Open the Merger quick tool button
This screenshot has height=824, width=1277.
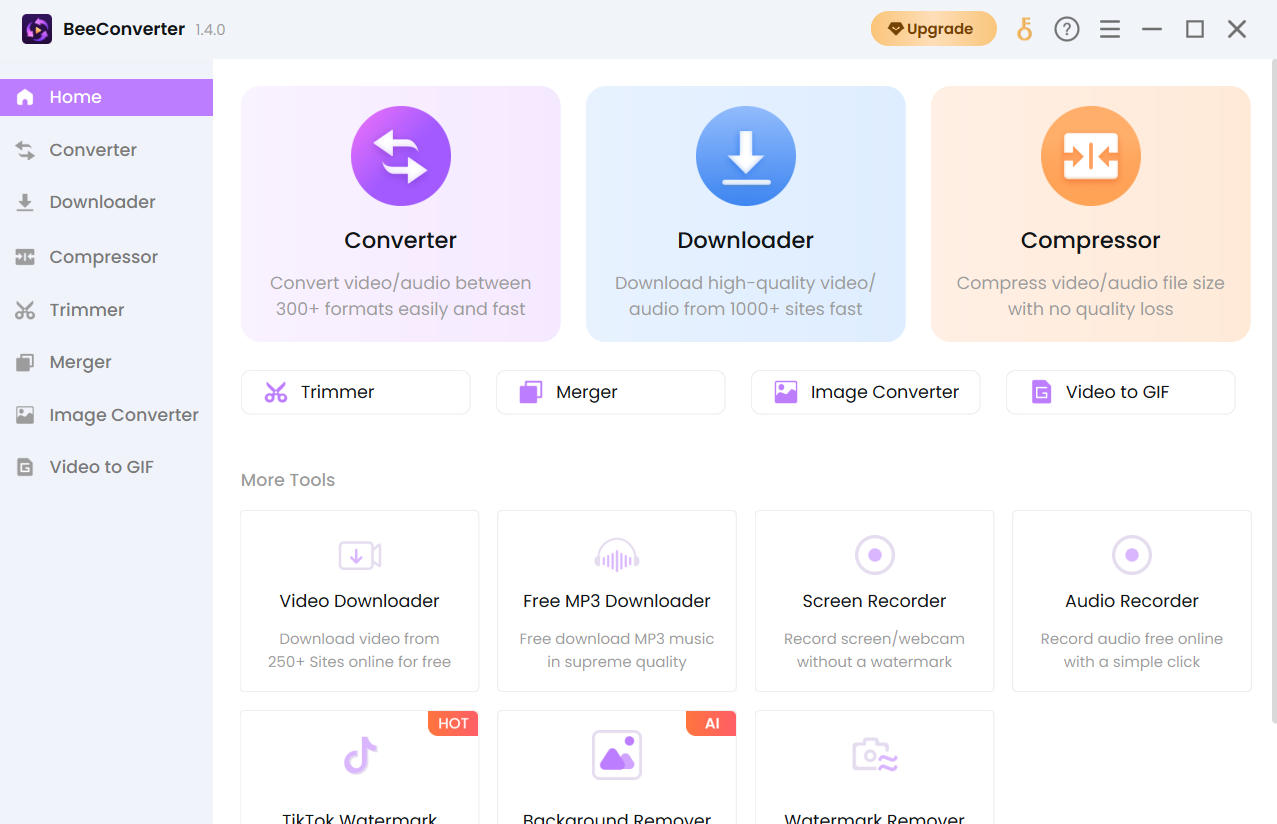(610, 392)
